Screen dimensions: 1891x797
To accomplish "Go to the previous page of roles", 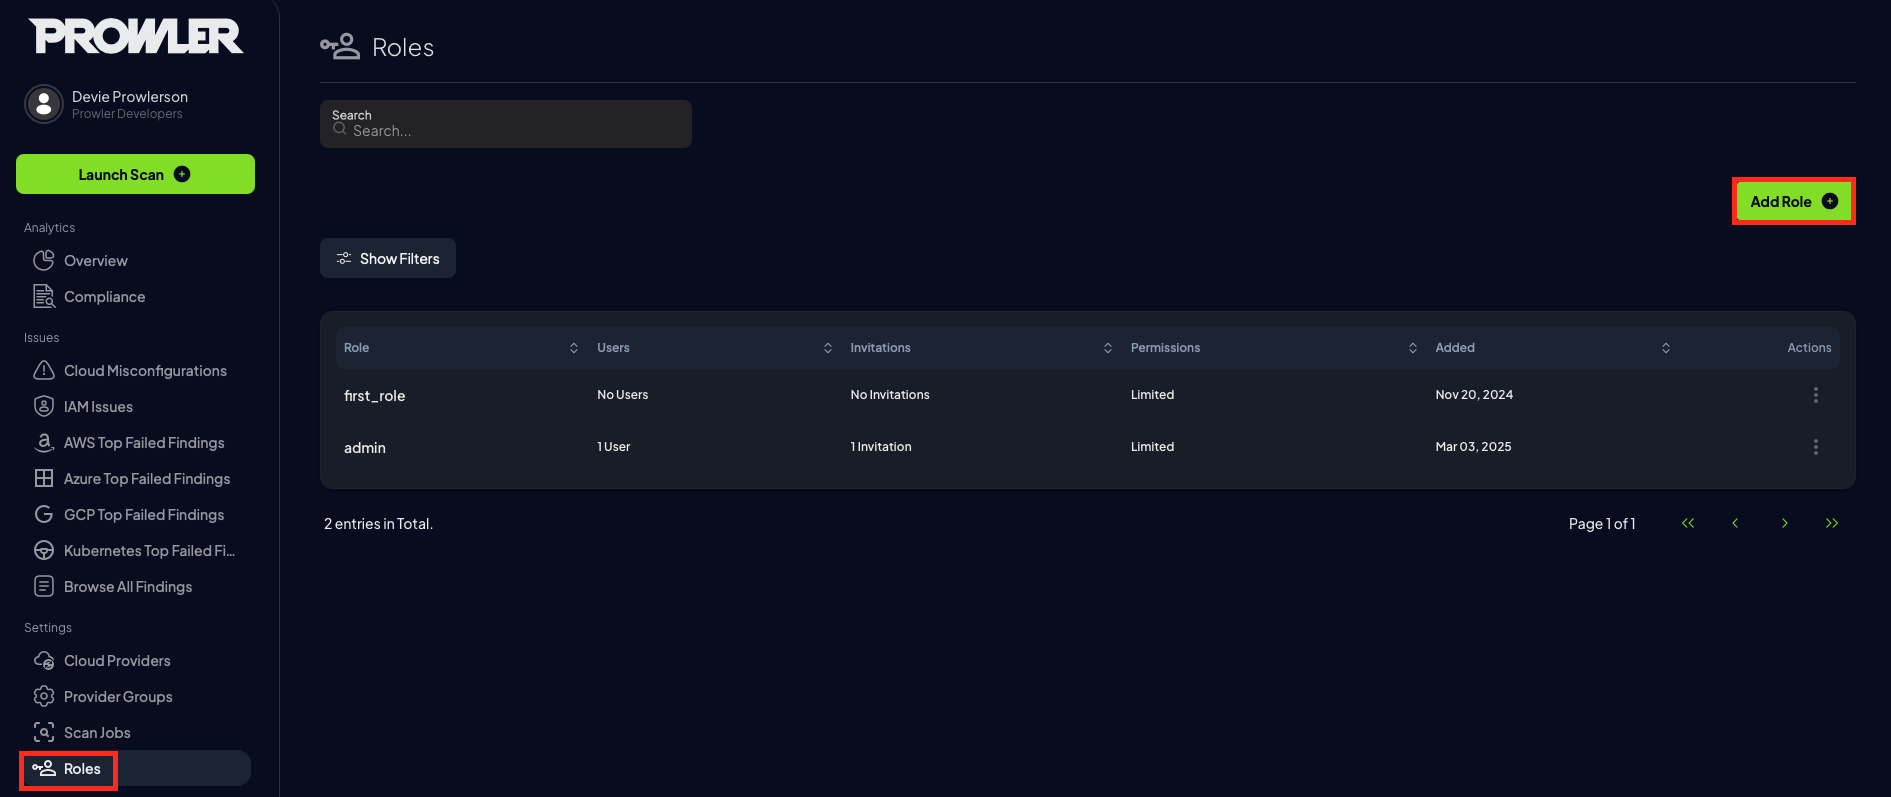I will 1736,523.
